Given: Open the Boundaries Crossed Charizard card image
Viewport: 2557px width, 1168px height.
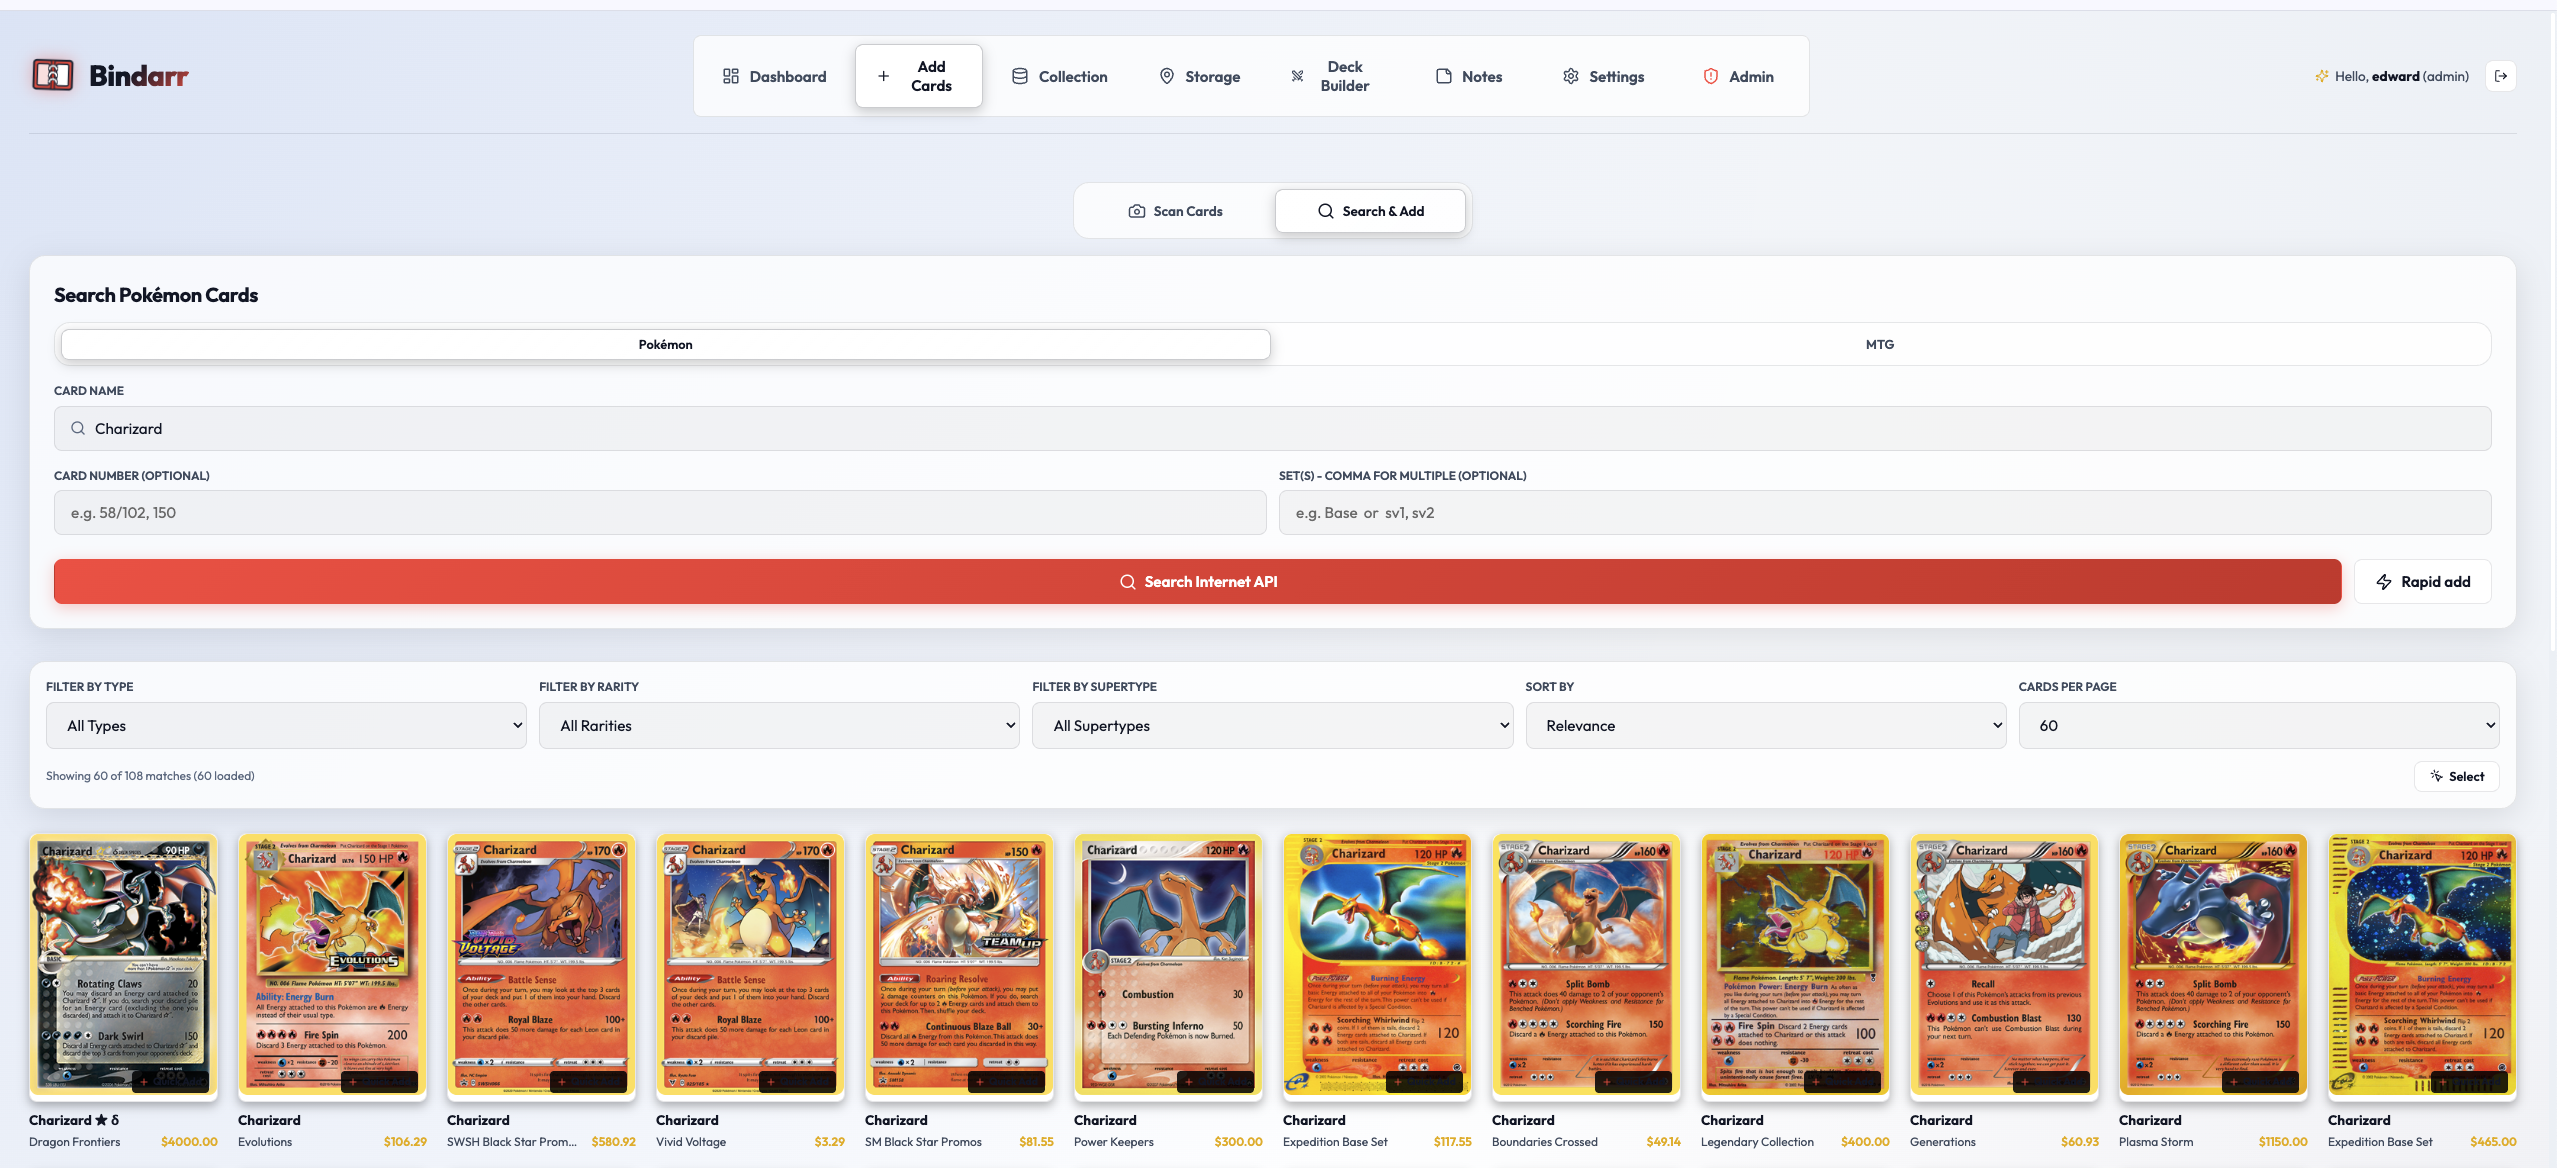Looking at the screenshot, I should point(1586,965).
